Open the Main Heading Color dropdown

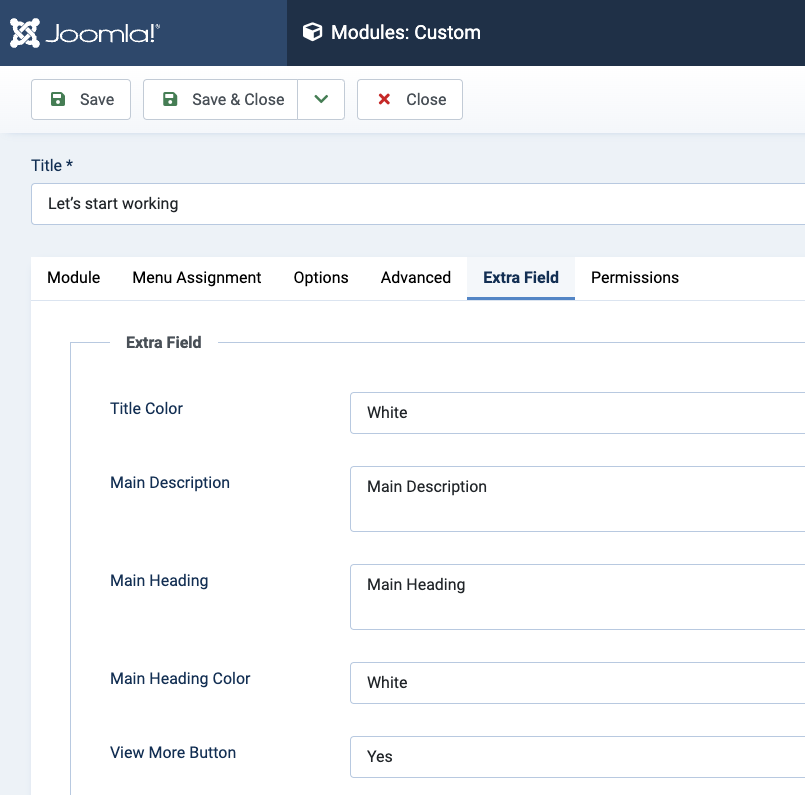click(x=578, y=683)
